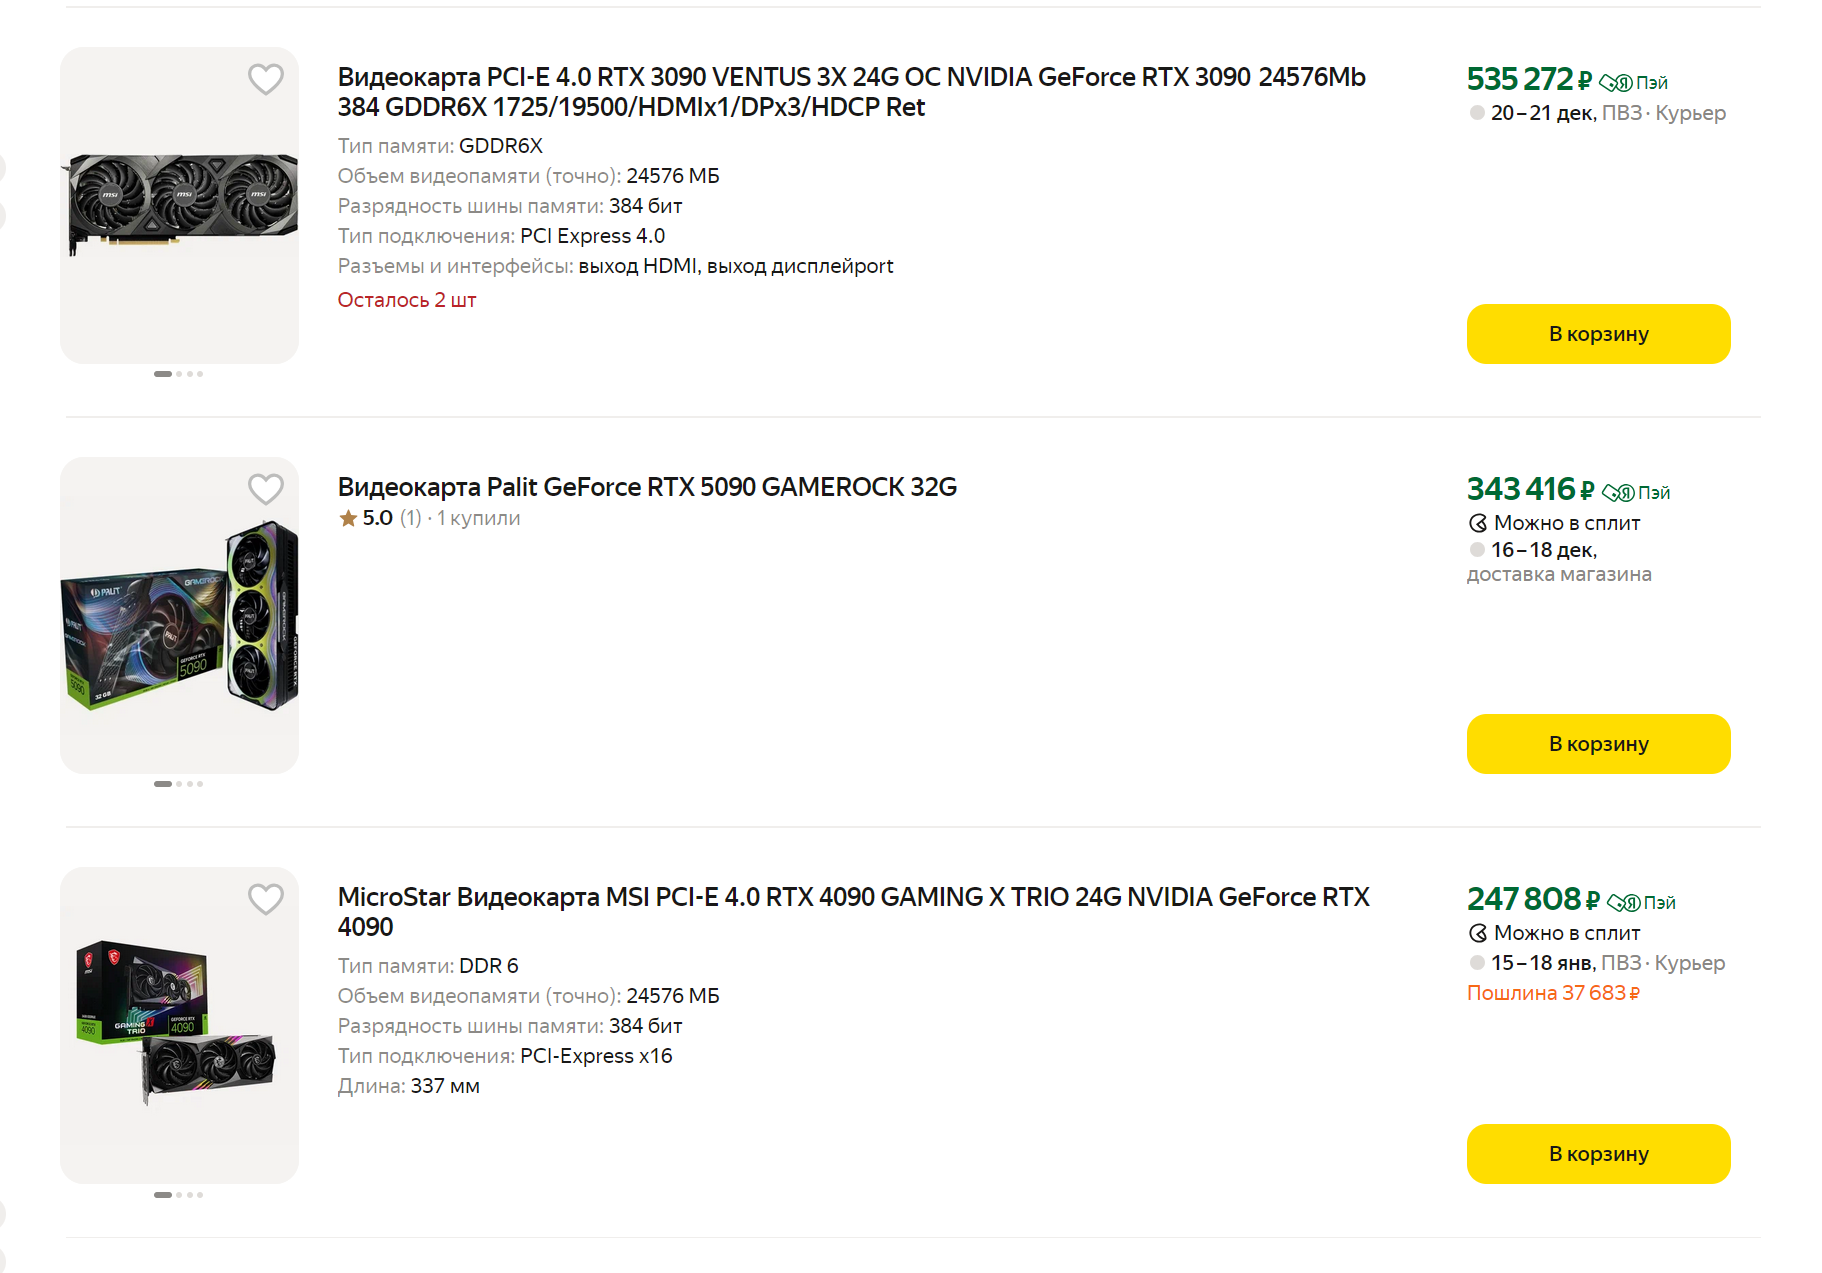Image resolution: width=1822 pixels, height=1273 pixels.
Task: Click the Split icon under the 343 416 ₽ price
Action: click(1478, 523)
